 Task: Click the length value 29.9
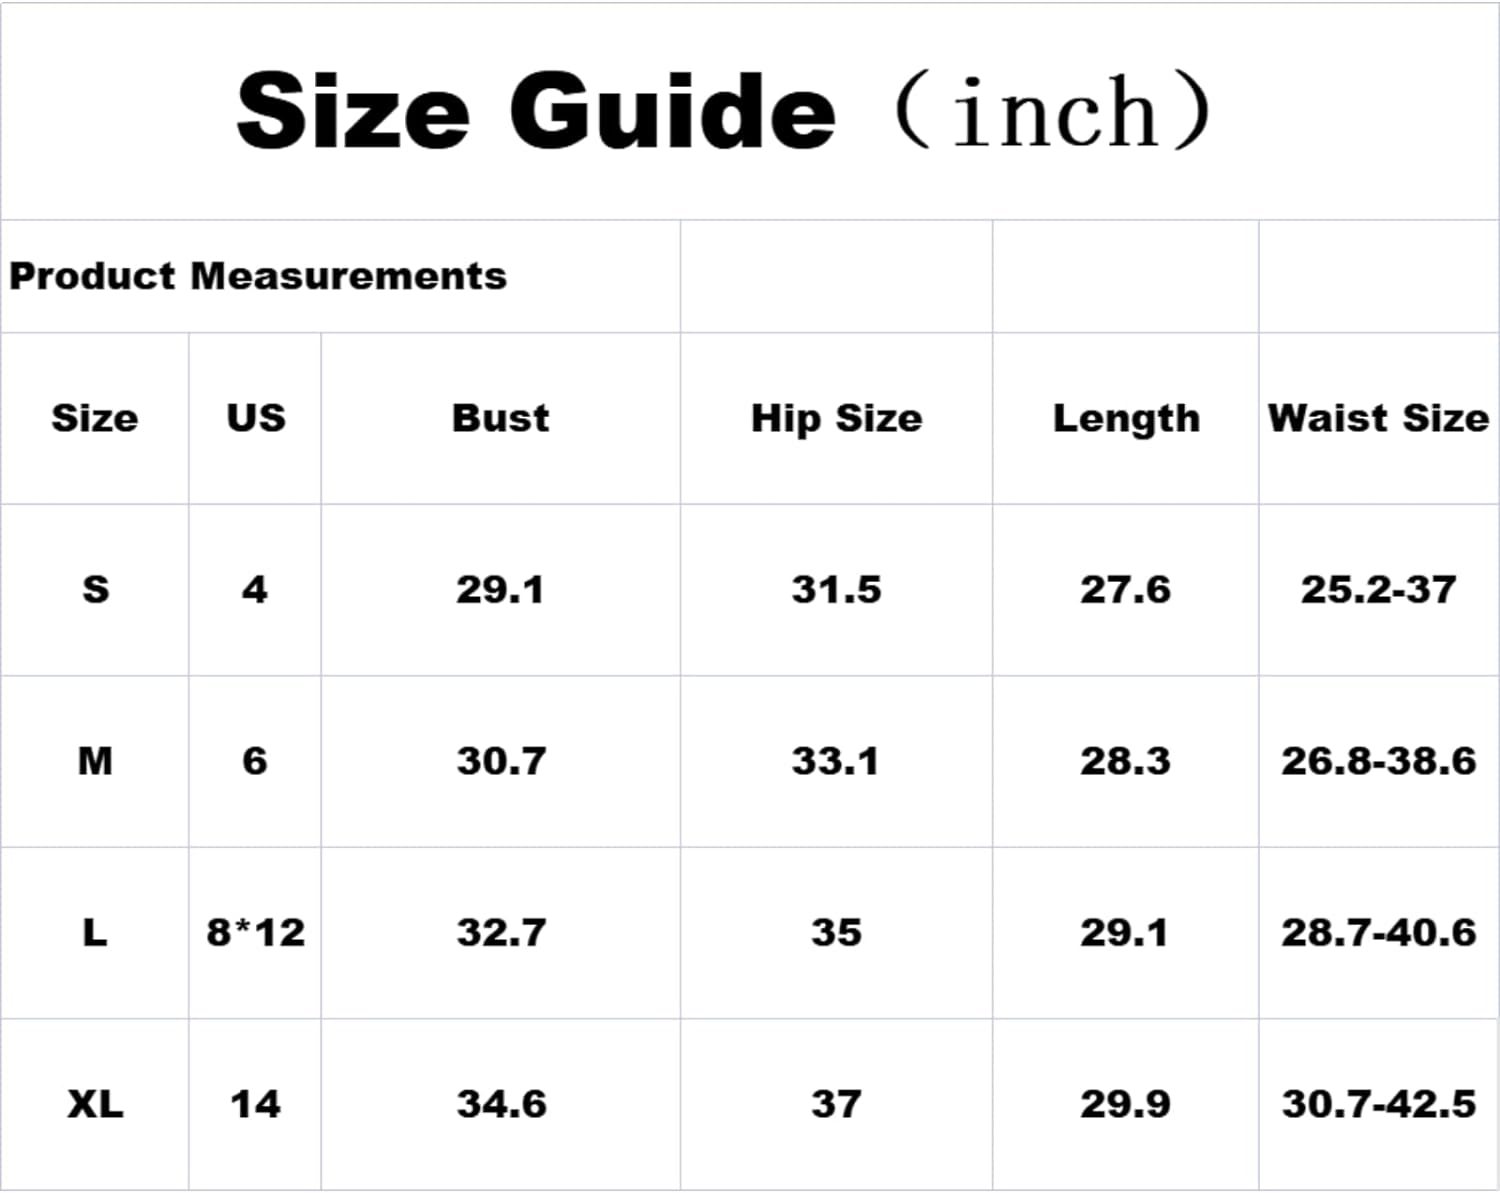pos(1125,1105)
